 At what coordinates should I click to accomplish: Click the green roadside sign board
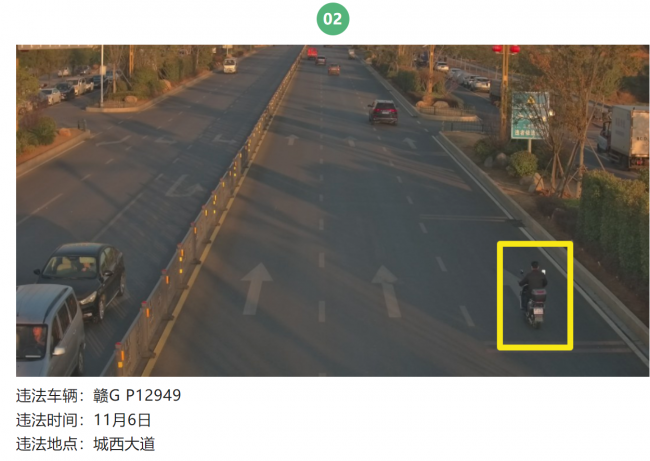point(530,115)
